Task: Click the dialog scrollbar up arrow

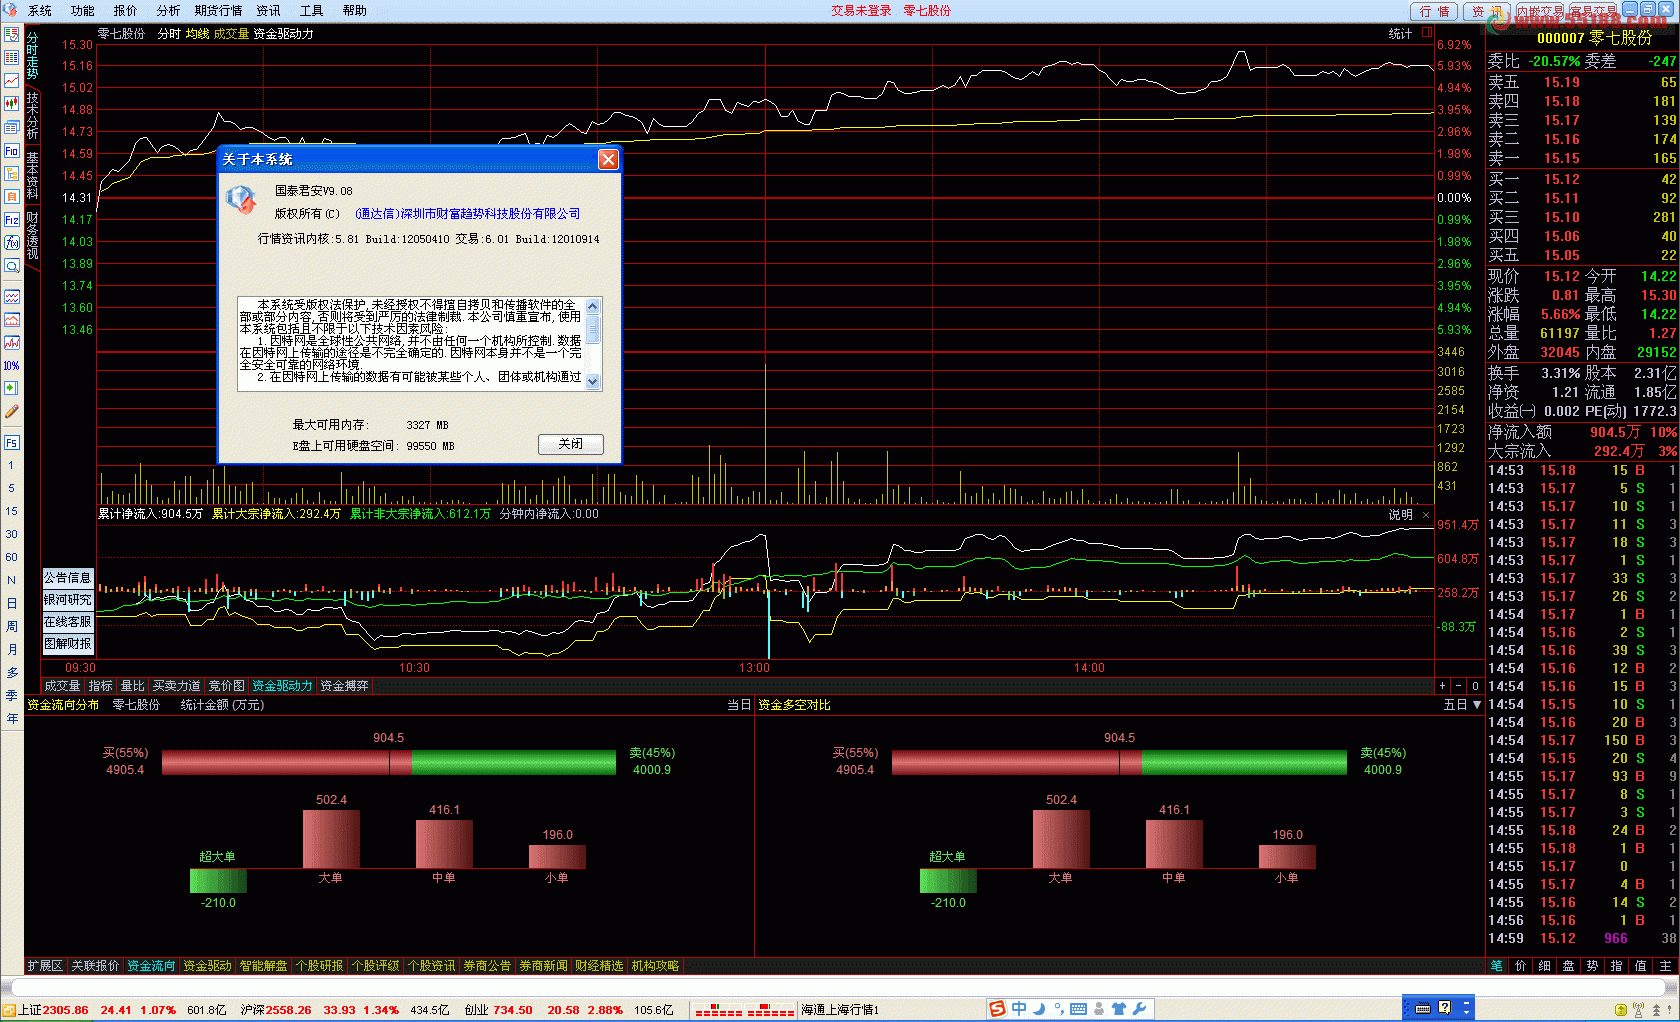Action: pyautogui.click(x=593, y=306)
